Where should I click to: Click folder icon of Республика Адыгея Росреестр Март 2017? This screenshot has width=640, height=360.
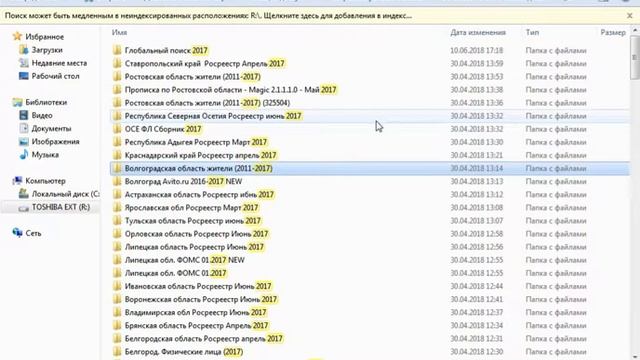[117, 142]
